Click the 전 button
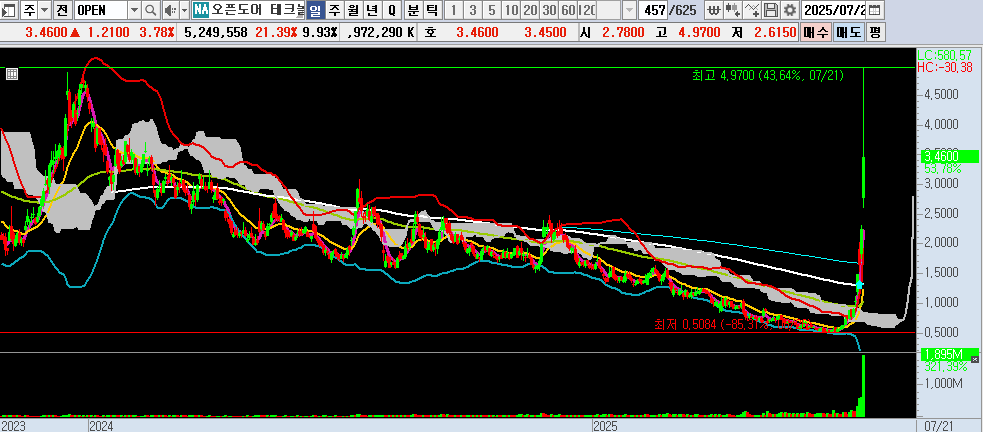Viewport: 983px width, 432px height. point(61,10)
